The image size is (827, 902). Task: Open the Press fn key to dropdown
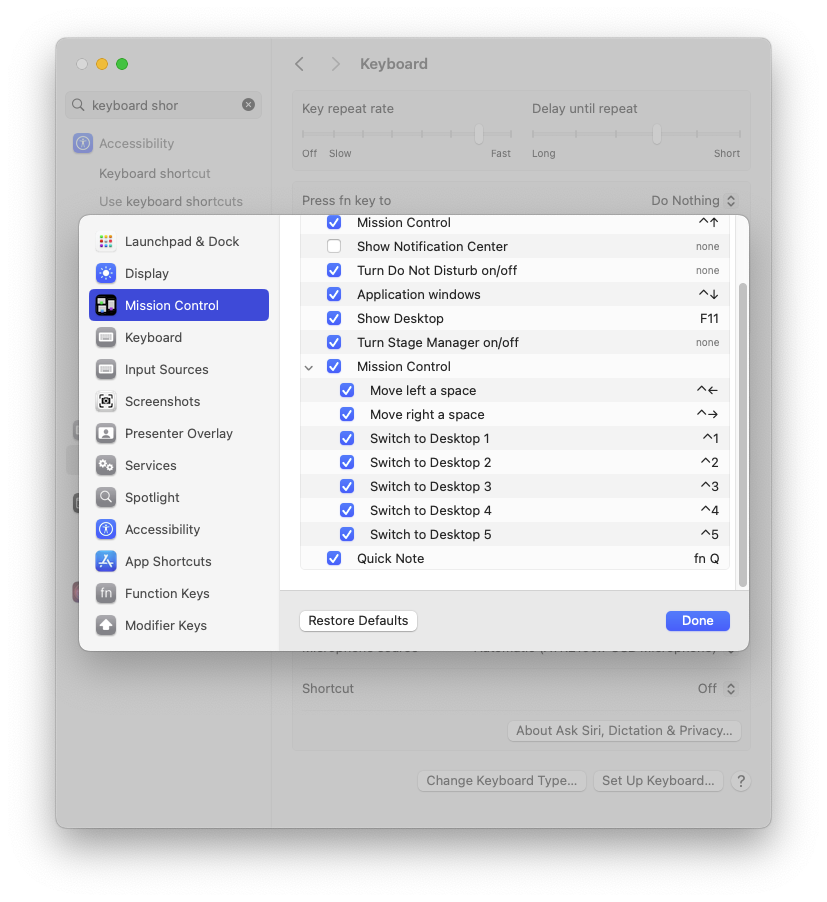click(694, 201)
